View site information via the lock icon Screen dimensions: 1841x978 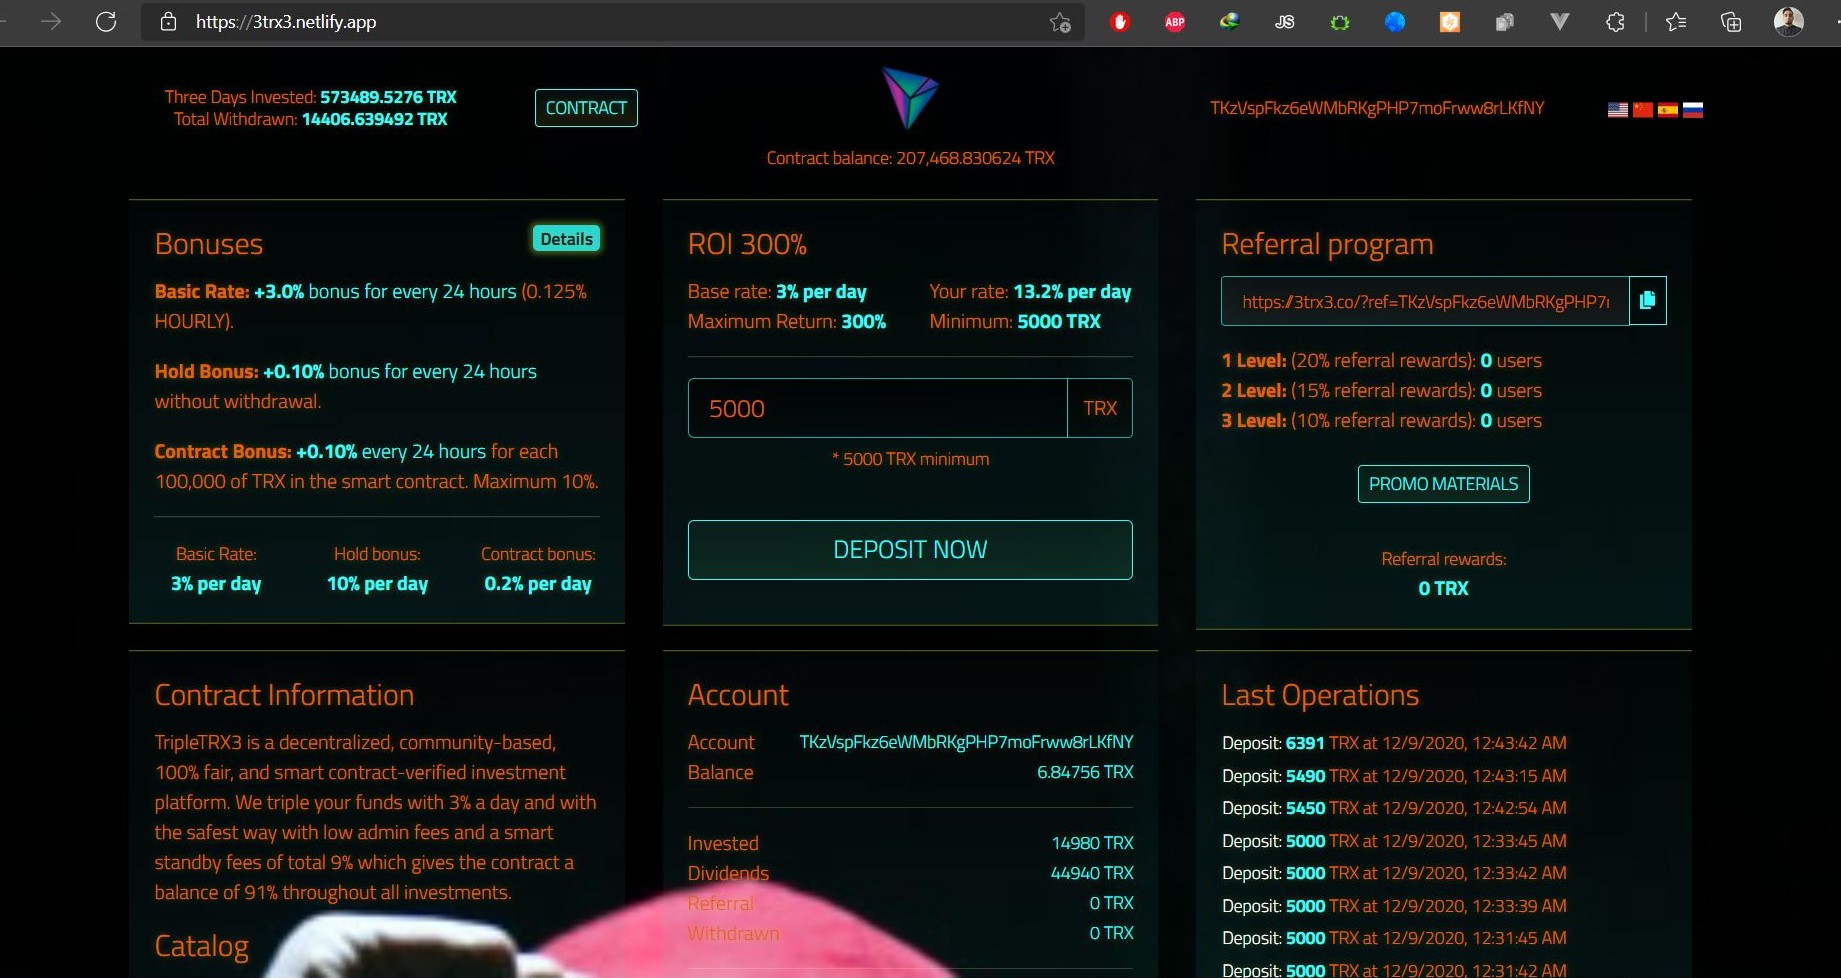coord(169,21)
